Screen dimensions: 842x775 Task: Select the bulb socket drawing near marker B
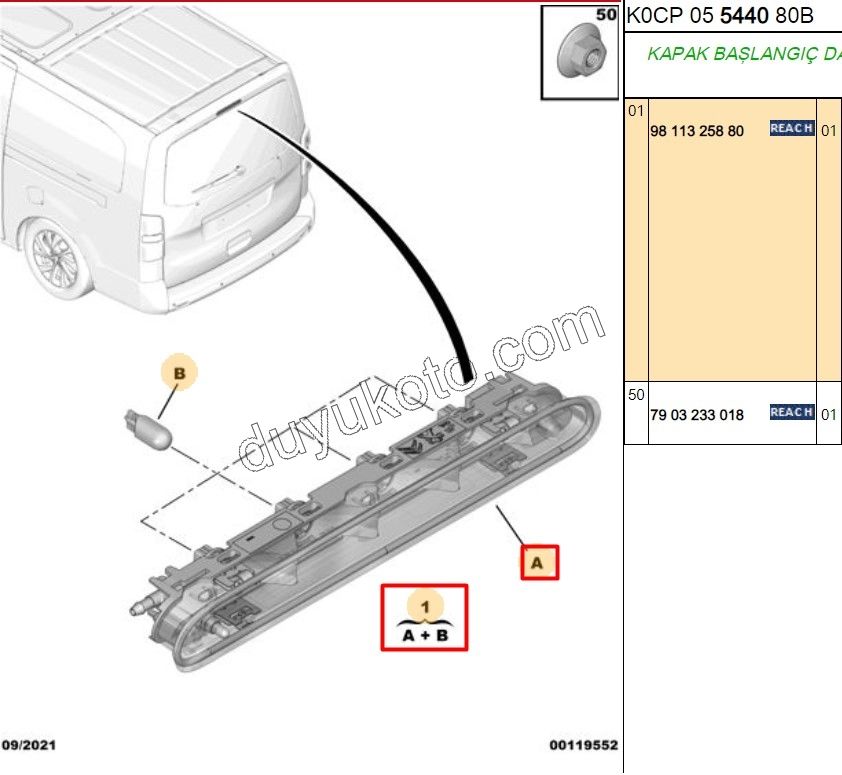click(152, 425)
